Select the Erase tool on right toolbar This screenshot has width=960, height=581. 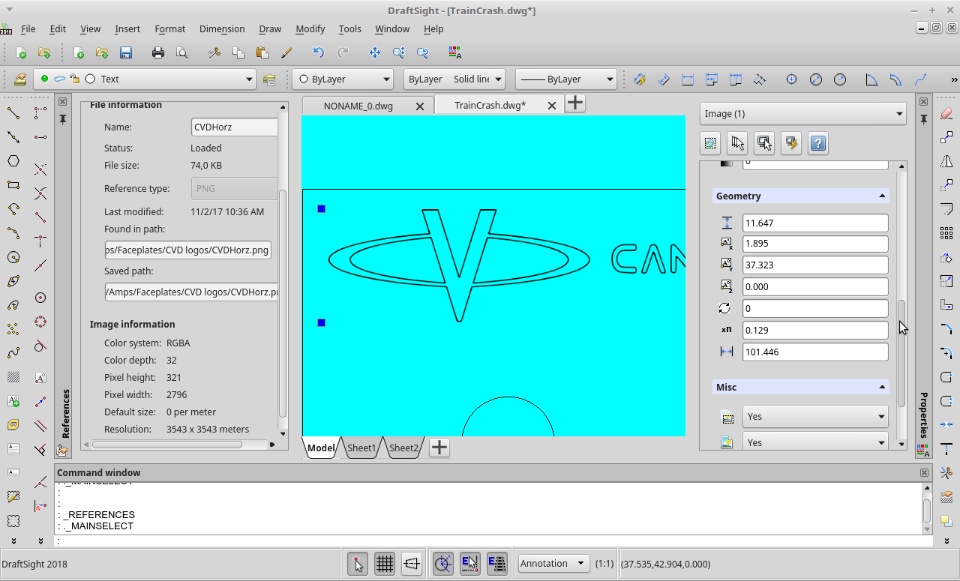(x=947, y=113)
